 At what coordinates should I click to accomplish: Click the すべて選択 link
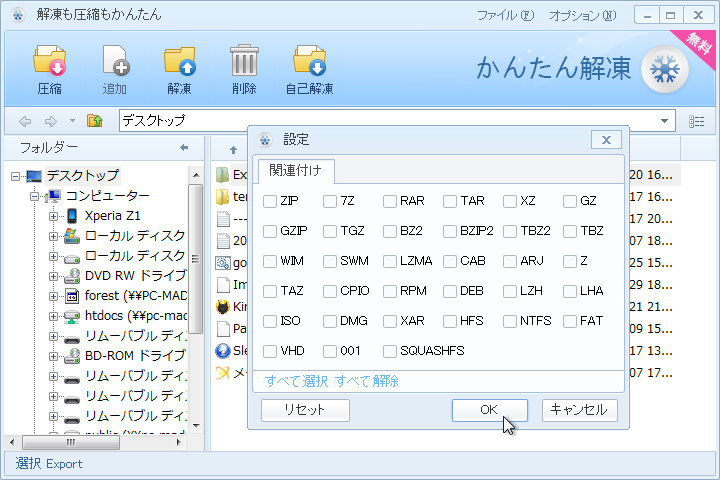click(x=297, y=381)
